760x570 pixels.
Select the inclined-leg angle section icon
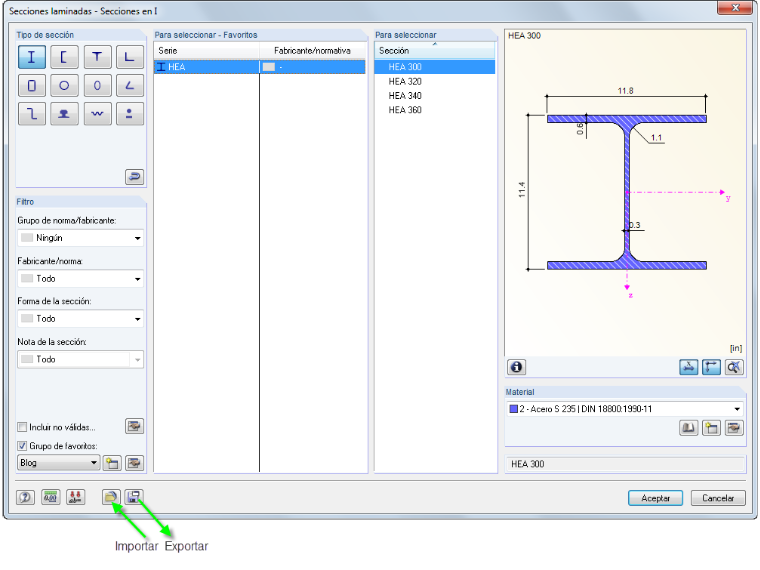(x=129, y=86)
